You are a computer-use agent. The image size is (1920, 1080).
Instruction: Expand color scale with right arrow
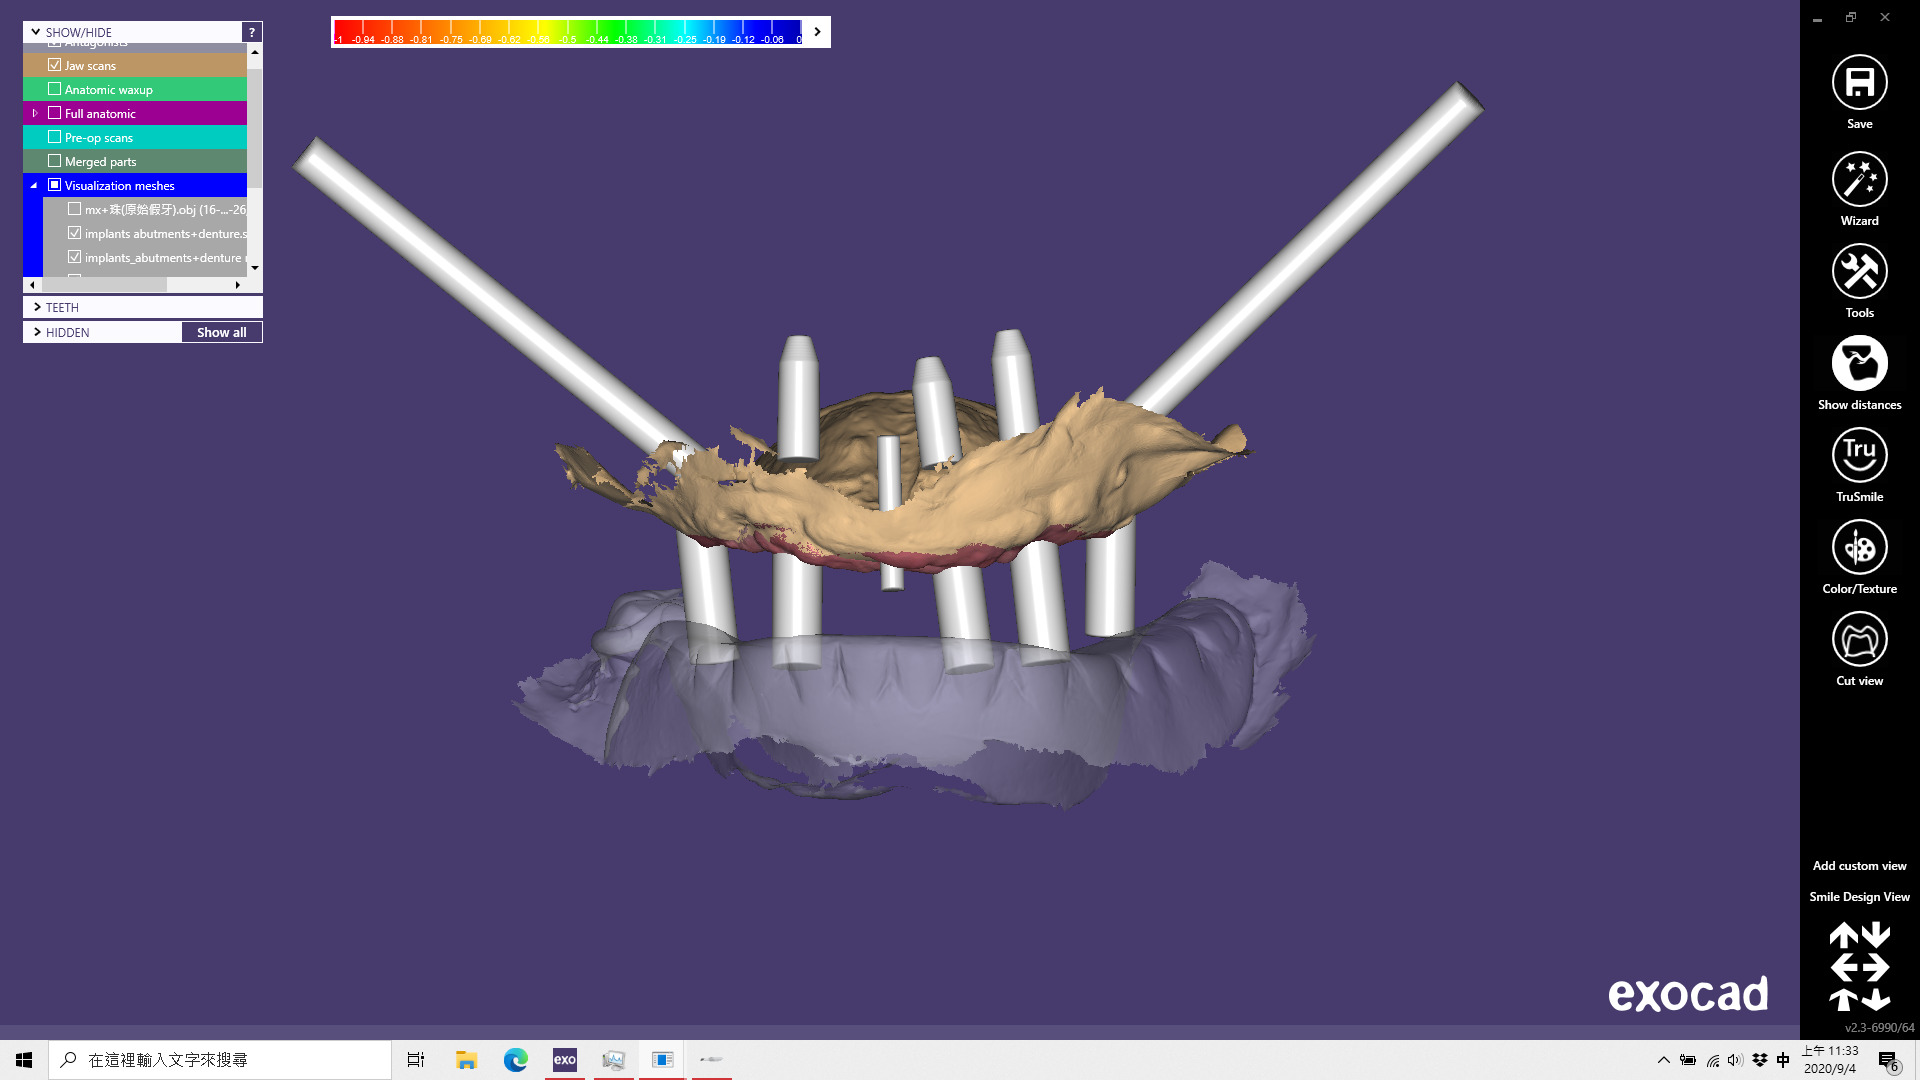(x=817, y=32)
